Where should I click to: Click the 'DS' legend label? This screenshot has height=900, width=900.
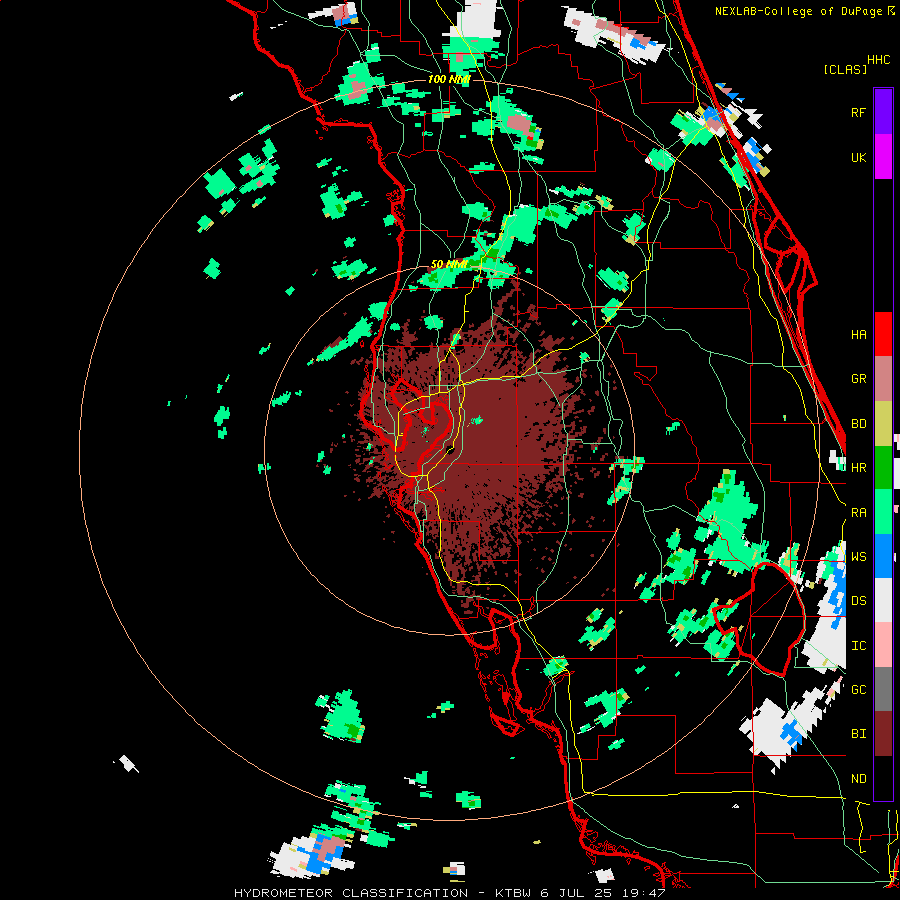[x=858, y=601]
